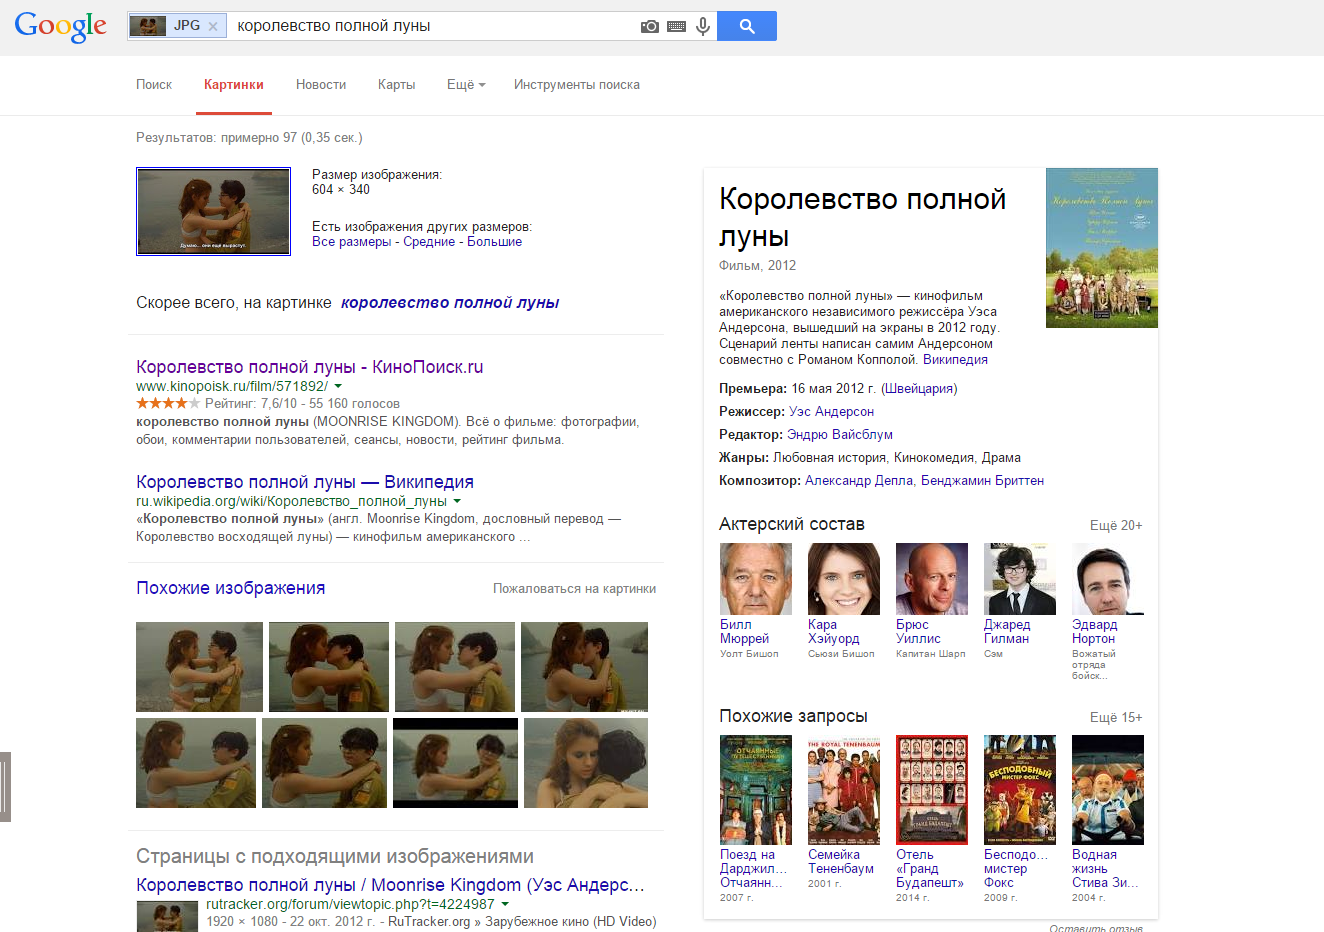Open search by image camera icon
The image size is (1324, 932).
point(650,26)
